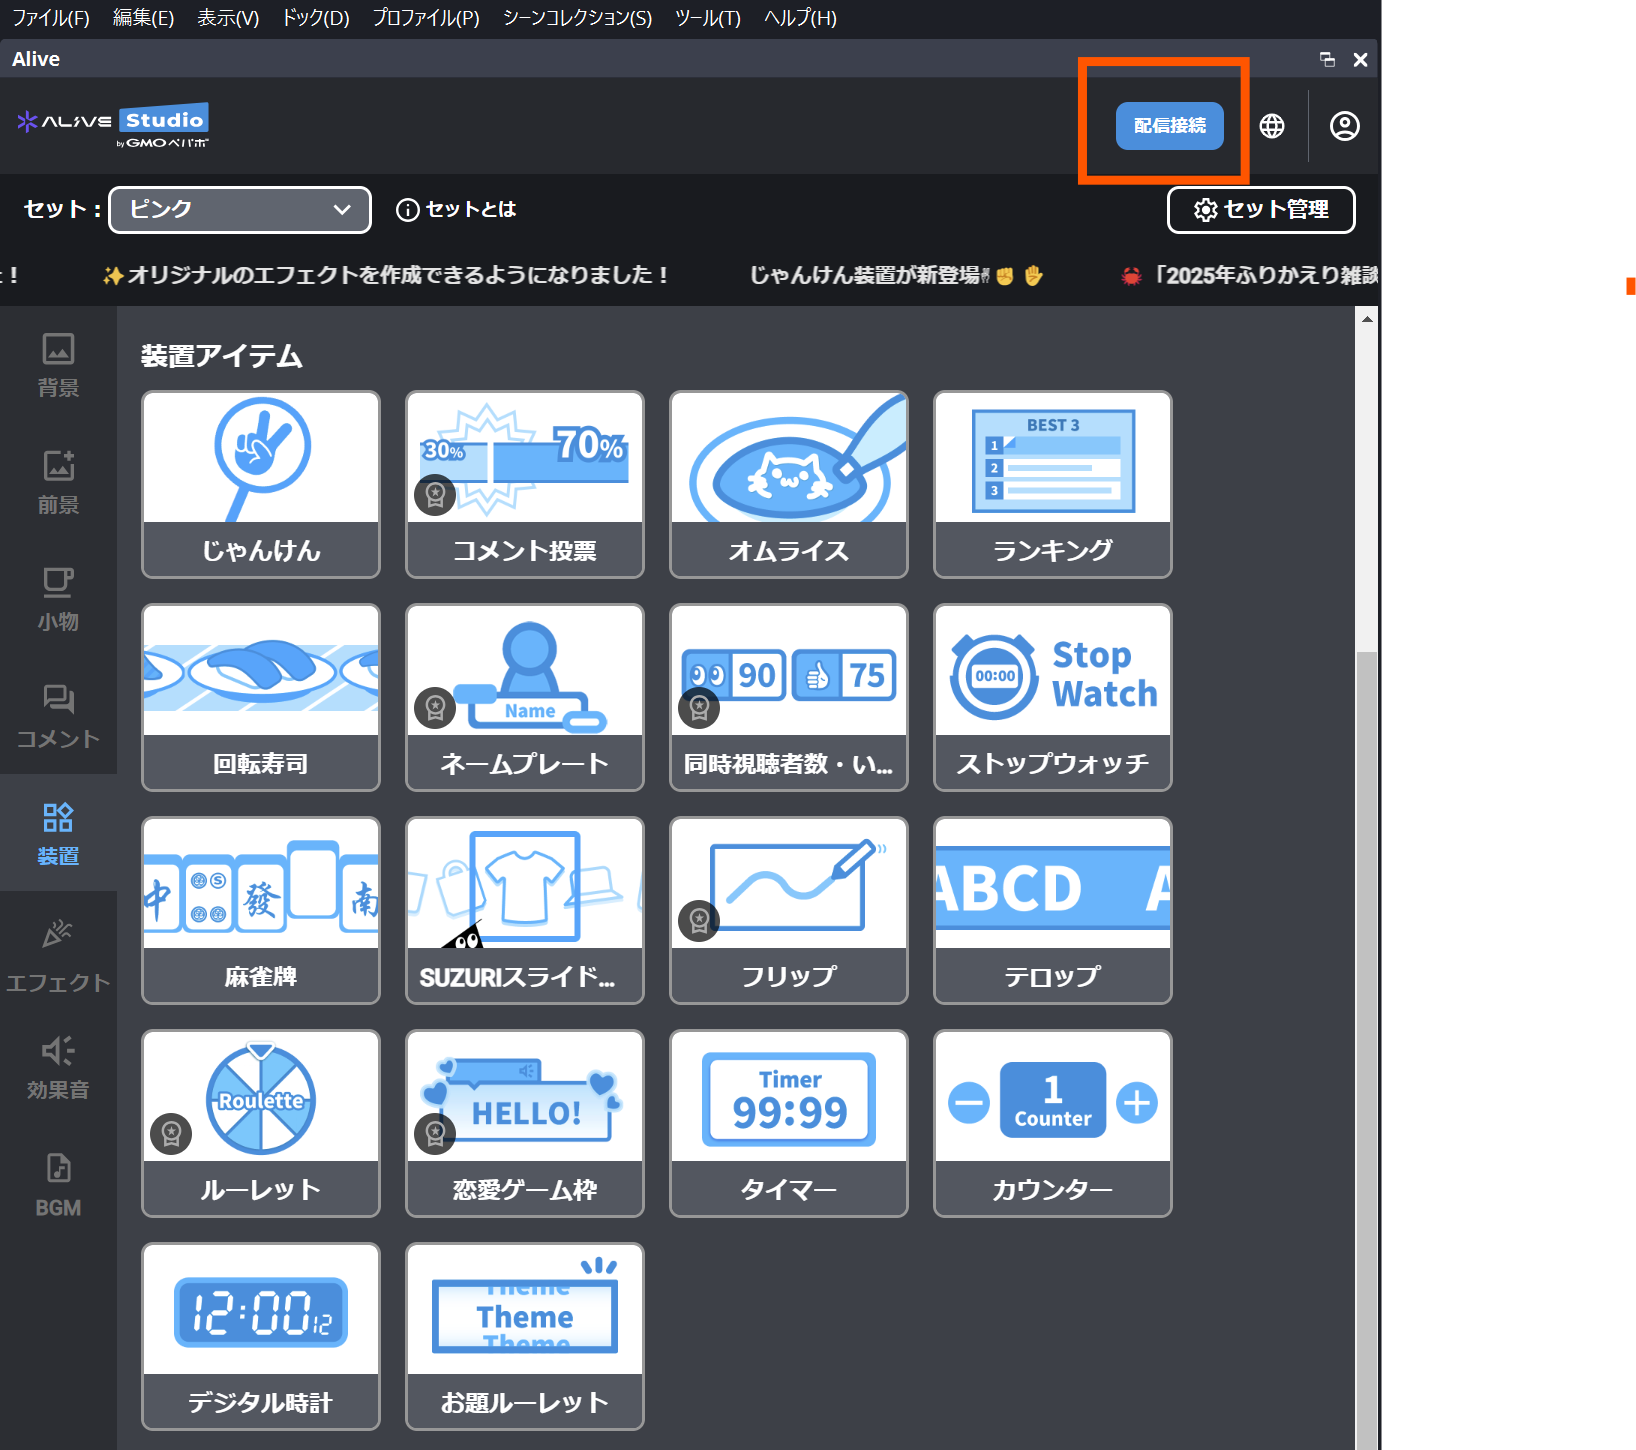Open the BGM sidebar icon
1636x1450 pixels.
click(58, 1185)
